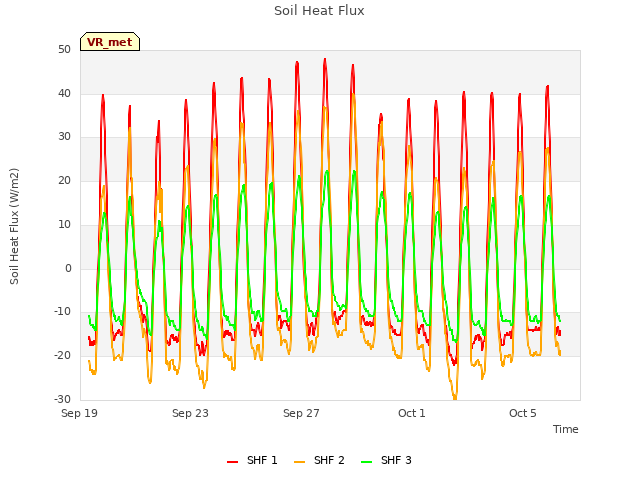
Task: Click the green SHF 3 legend marker
Action: tap(367, 462)
